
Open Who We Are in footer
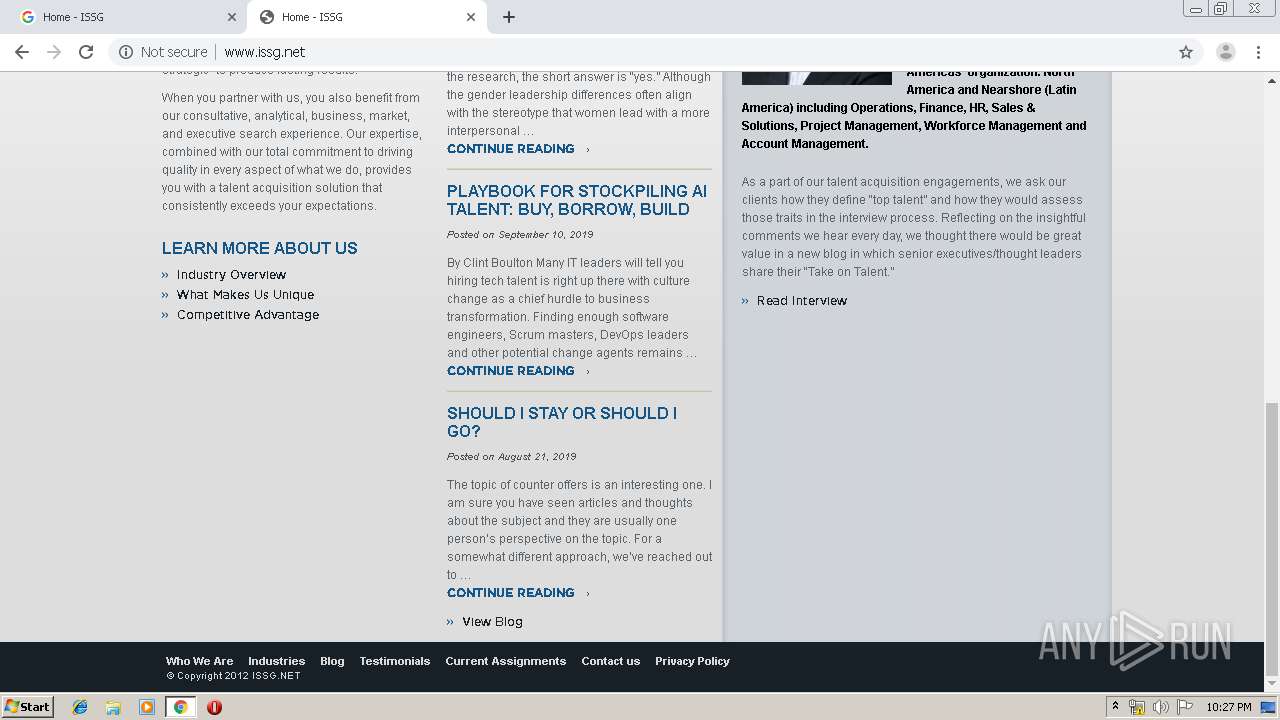point(199,661)
